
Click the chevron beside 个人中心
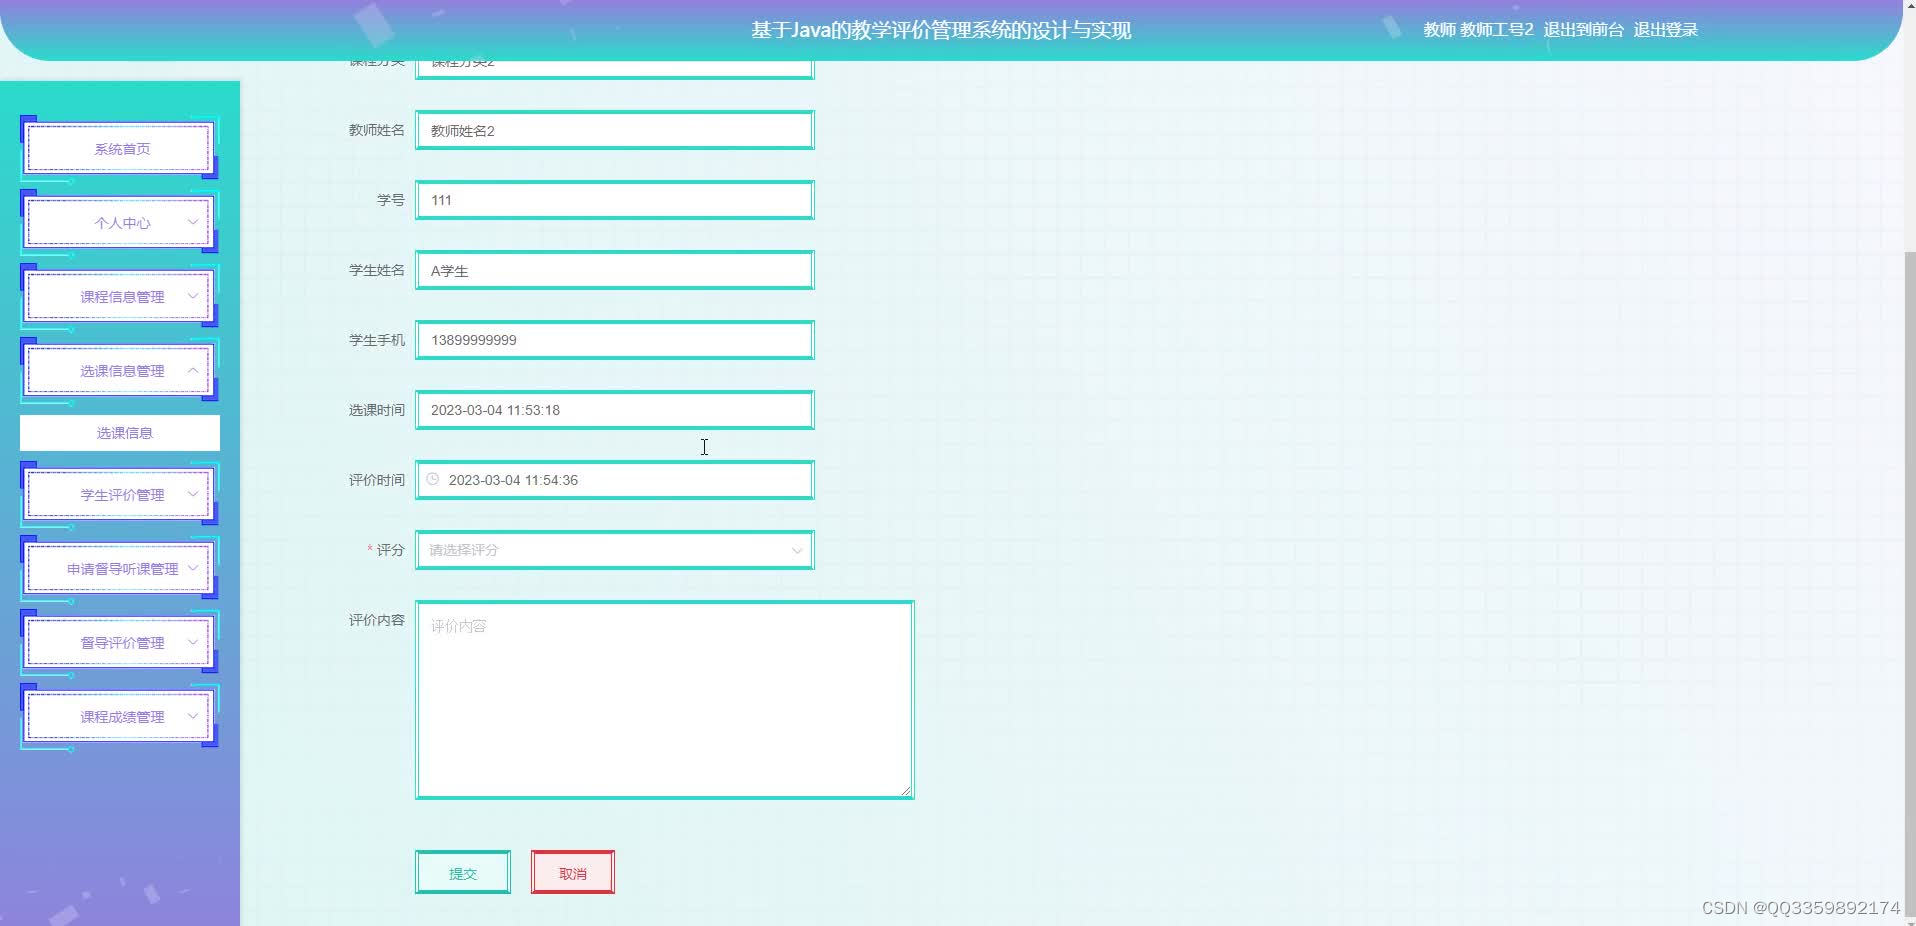pos(193,222)
